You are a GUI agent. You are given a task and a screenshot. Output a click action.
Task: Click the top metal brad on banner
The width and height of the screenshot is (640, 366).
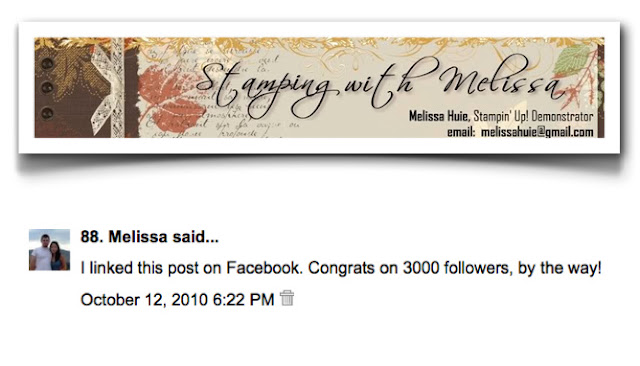tap(47, 64)
